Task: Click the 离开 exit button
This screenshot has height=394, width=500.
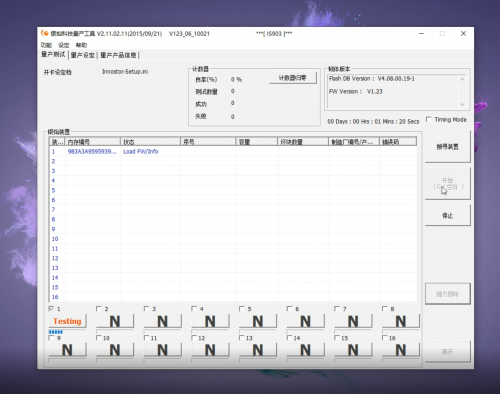Action: [447, 352]
